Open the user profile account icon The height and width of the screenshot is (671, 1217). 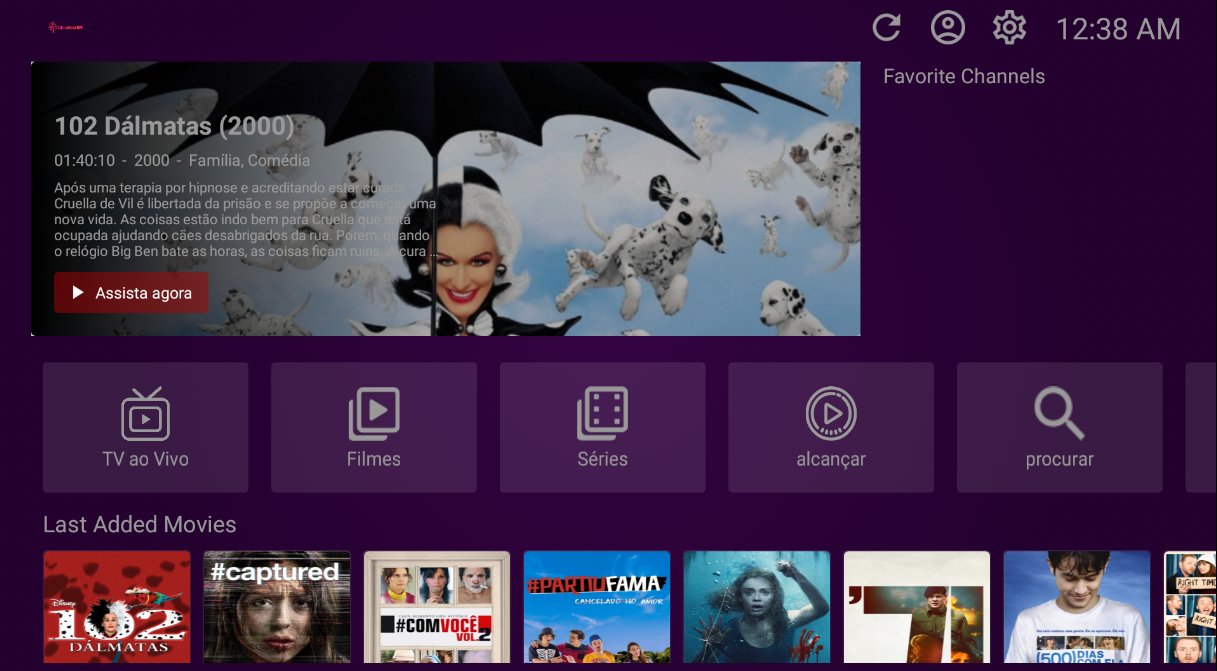(948, 28)
